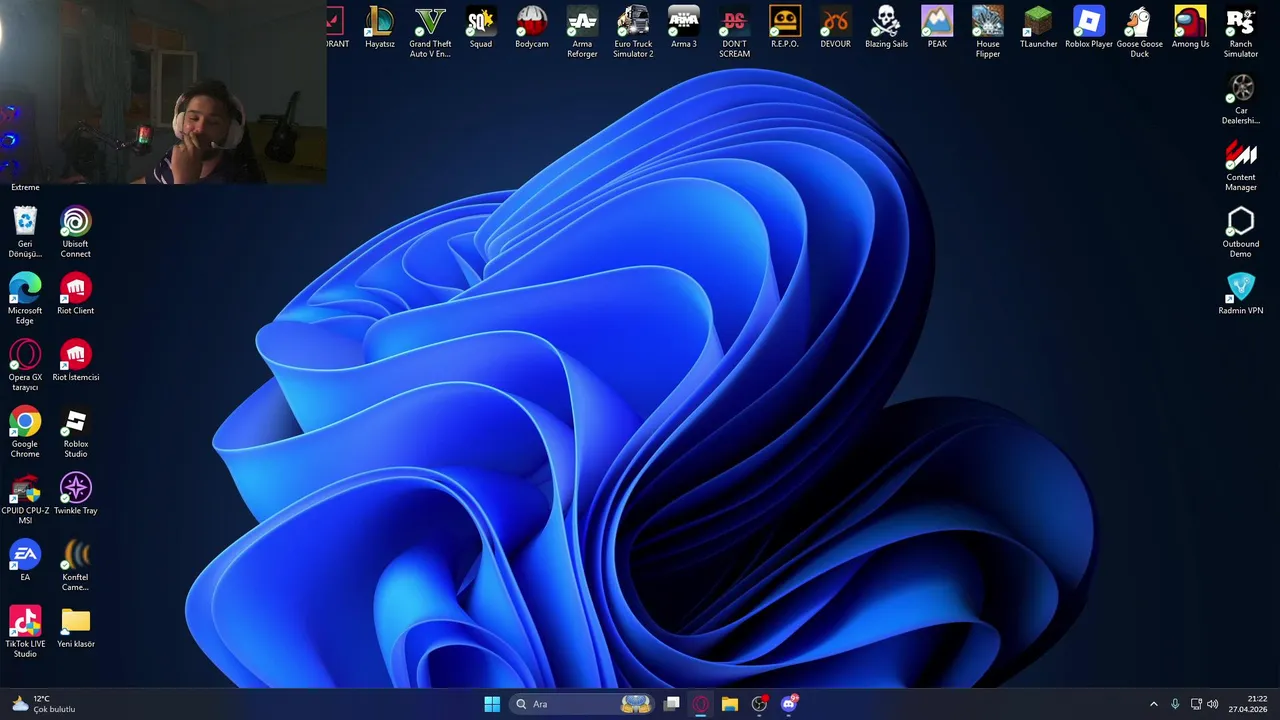Select the Ubisoft Connect icon
The image size is (1280, 720).
coord(76,232)
